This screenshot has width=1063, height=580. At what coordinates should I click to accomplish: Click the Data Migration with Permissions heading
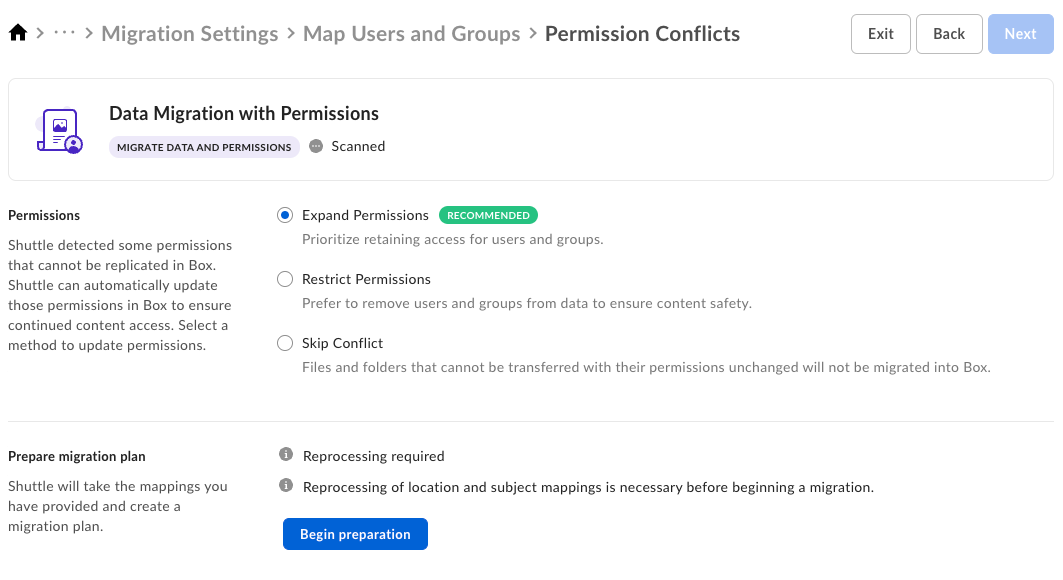coord(243,114)
